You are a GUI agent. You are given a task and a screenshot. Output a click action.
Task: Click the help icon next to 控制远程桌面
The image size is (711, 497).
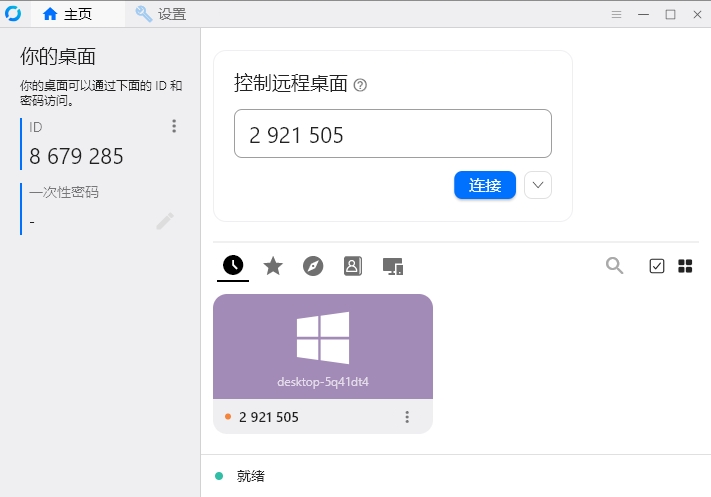(x=360, y=85)
